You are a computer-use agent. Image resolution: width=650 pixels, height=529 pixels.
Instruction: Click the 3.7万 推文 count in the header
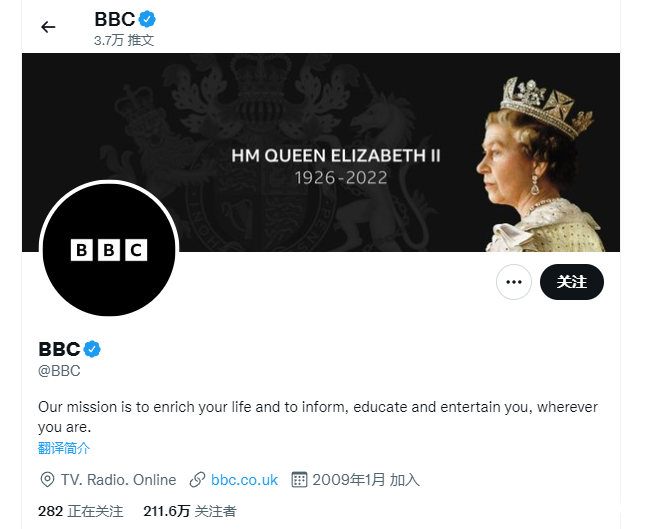point(124,41)
